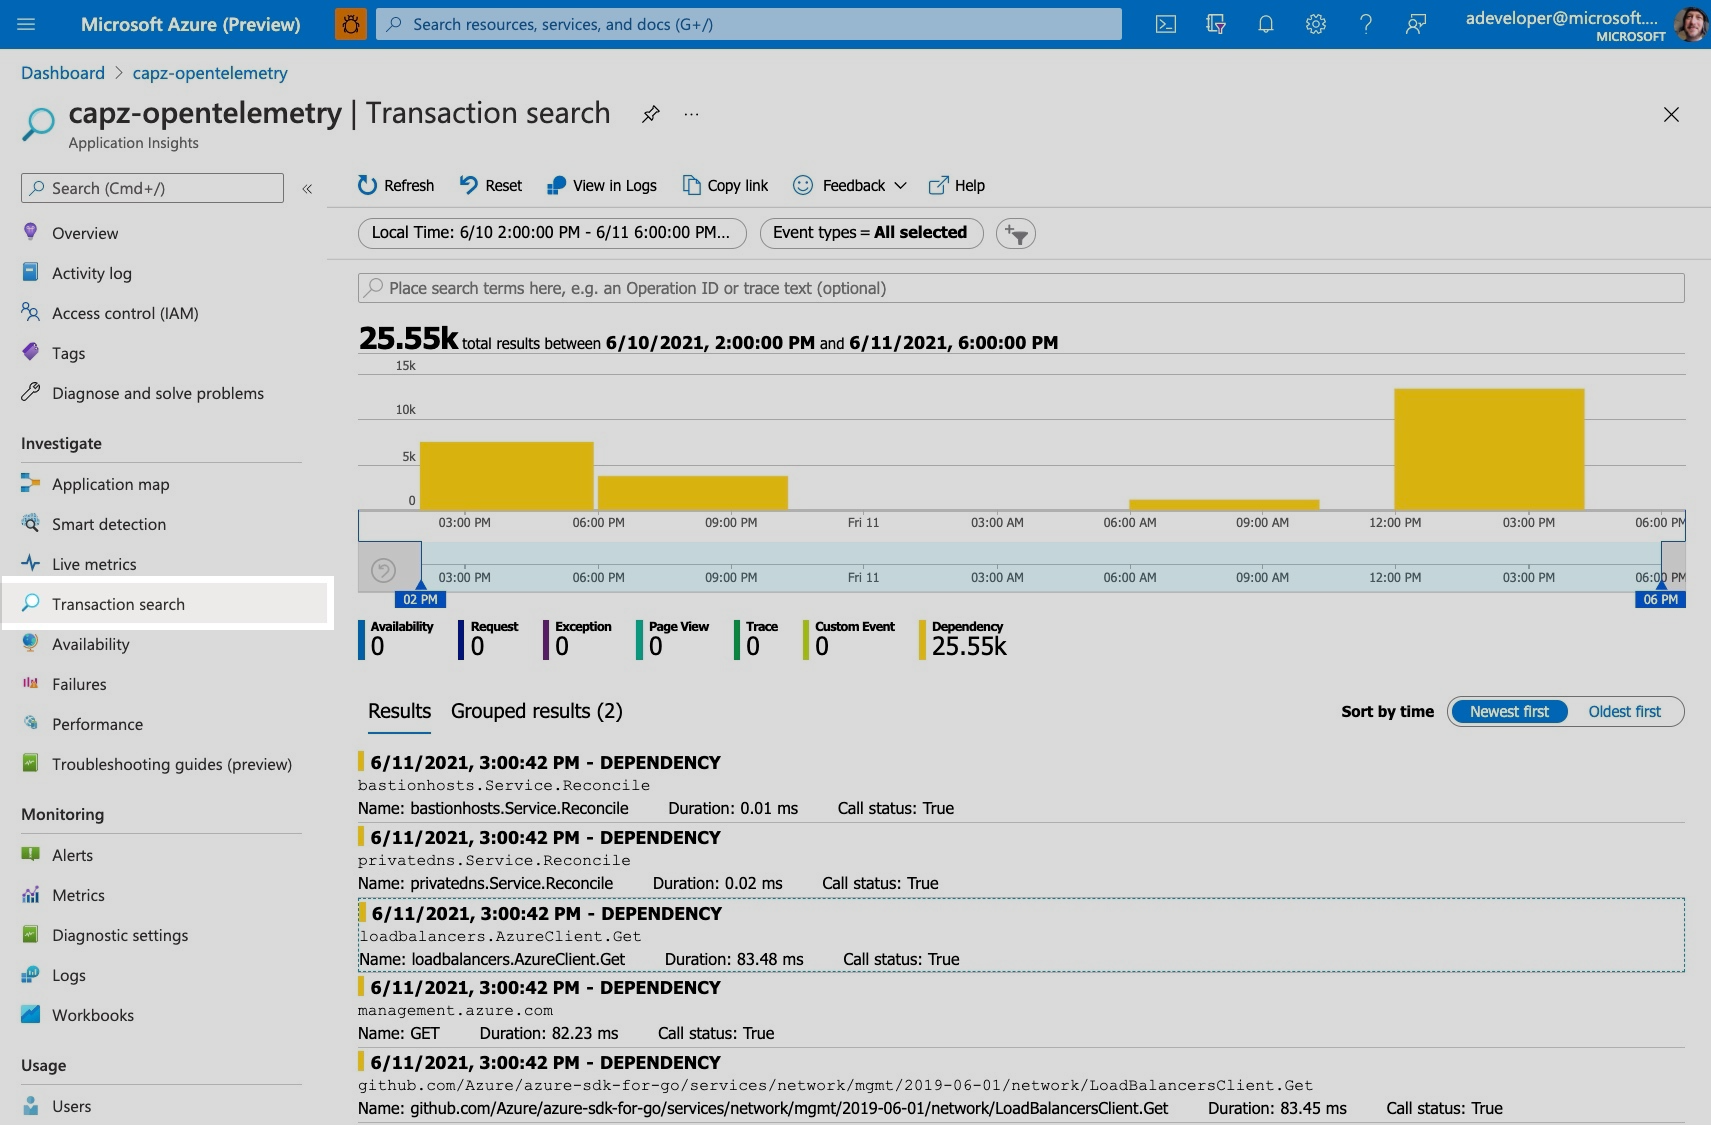
Task: Click the top bar feedback person icon
Action: (1416, 24)
